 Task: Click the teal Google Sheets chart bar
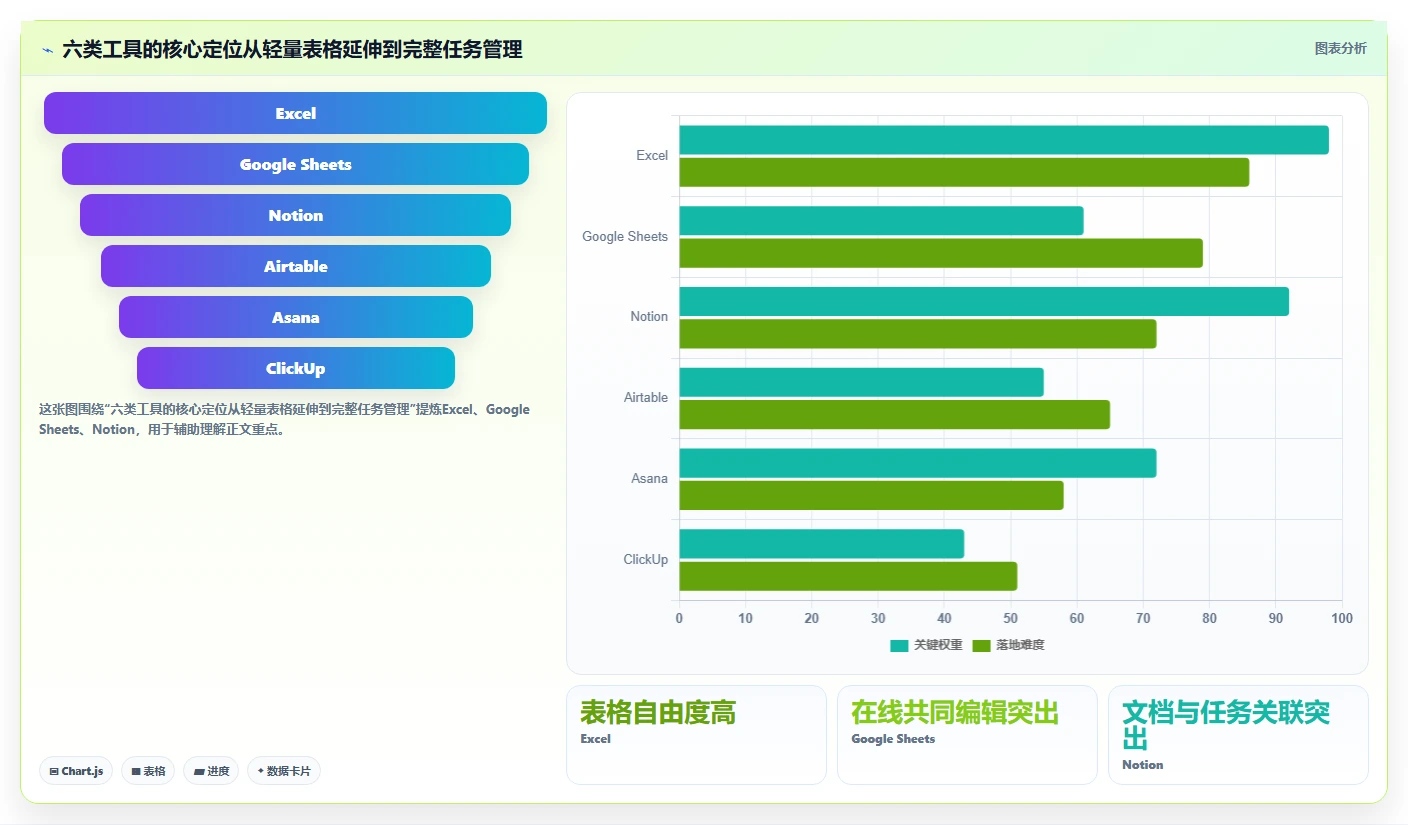click(881, 220)
